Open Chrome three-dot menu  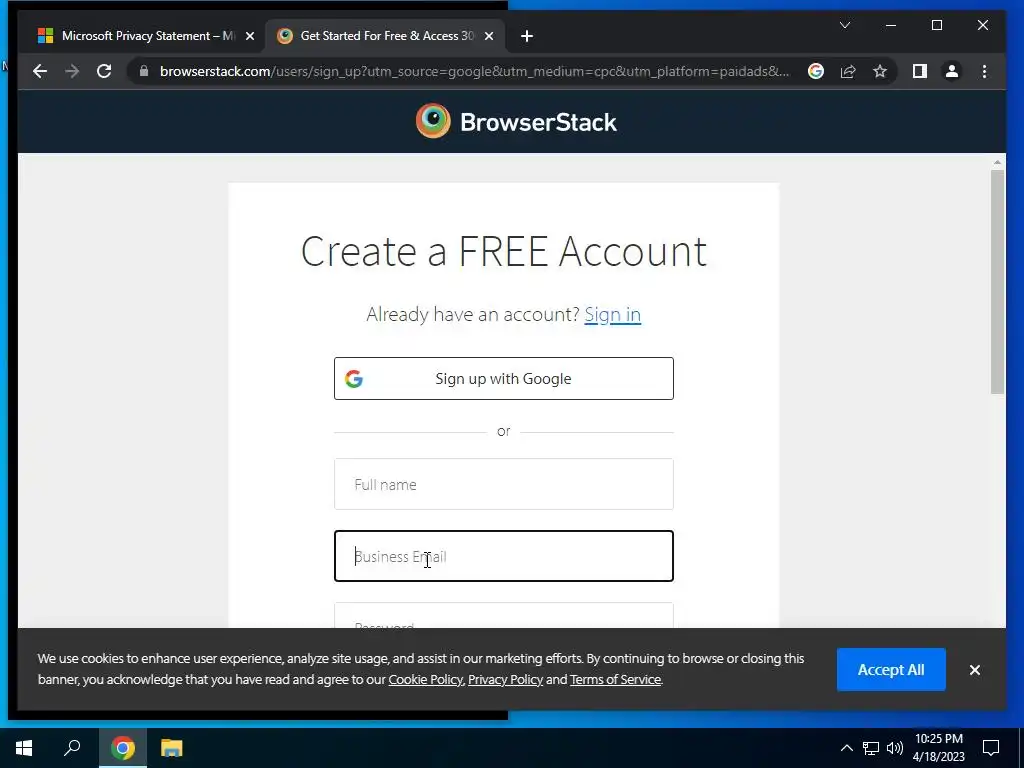(x=984, y=71)
